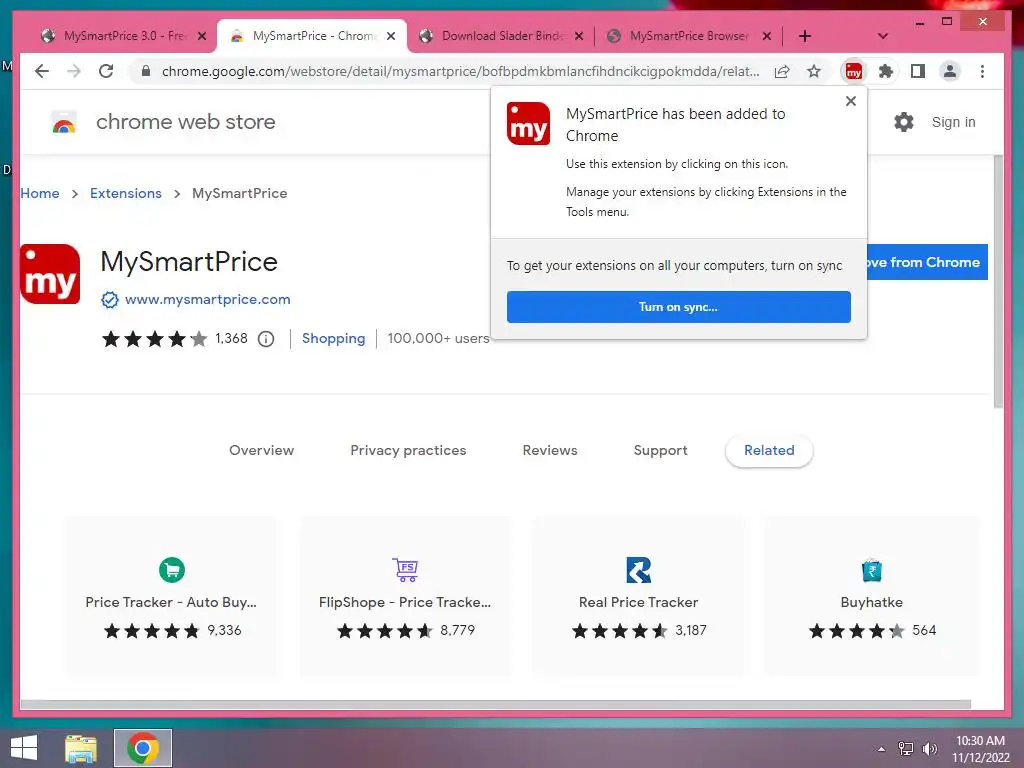The width and height of the screenshot is (1024, 768).
Task: Open File Explorer from taskbar
Action: (81, 748)
